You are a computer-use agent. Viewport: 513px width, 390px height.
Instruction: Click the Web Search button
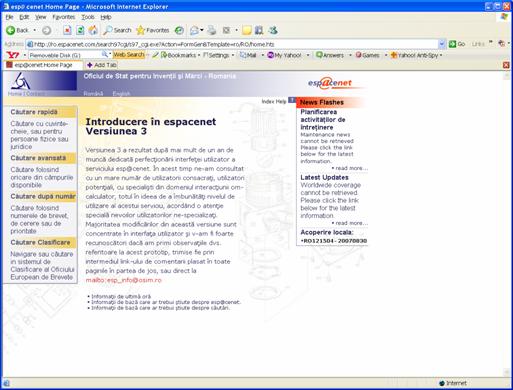129,55
